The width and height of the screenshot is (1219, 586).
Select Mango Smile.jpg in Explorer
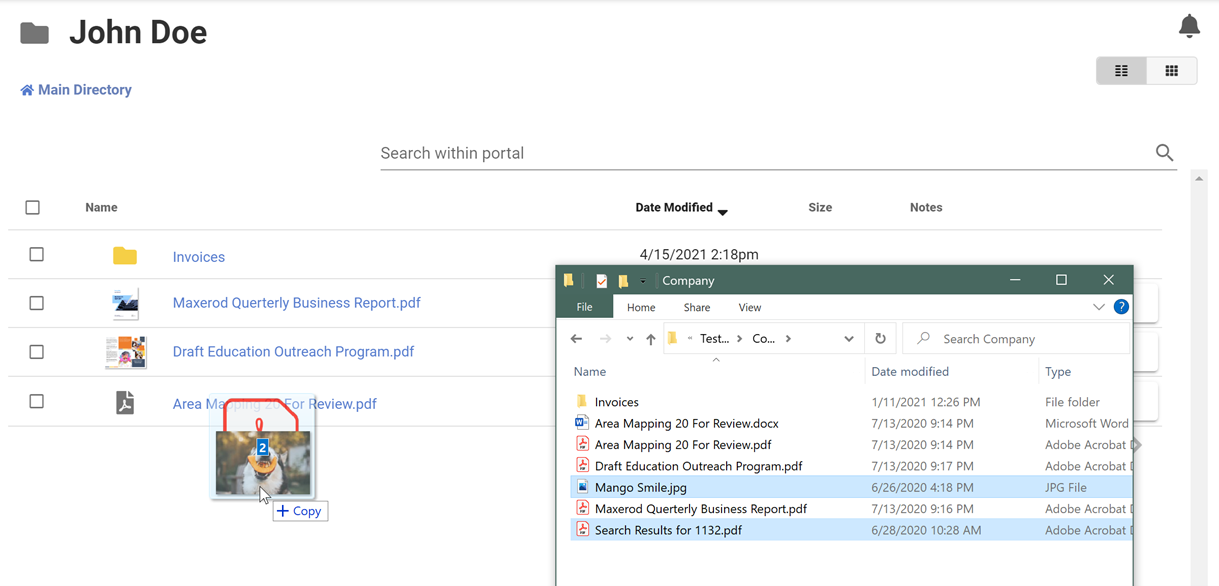tap(641, 488)
